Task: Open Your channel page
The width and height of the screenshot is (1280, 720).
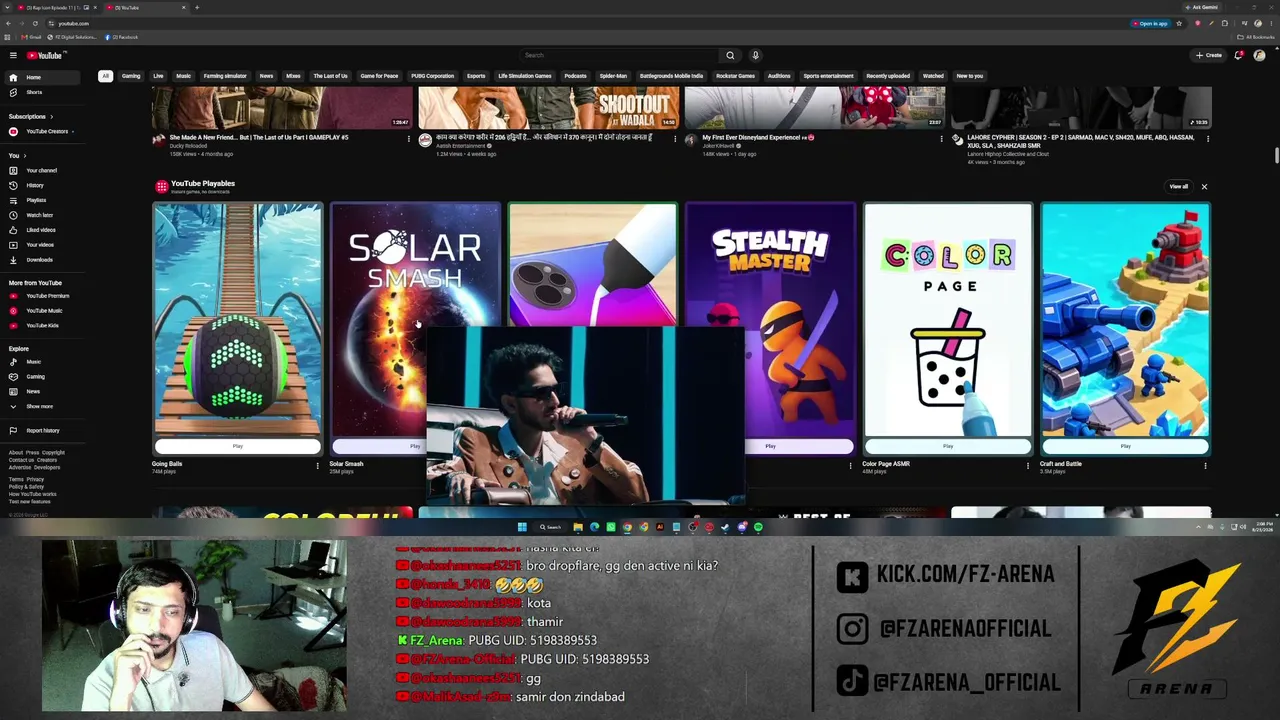Action: (x=41, y=170)
